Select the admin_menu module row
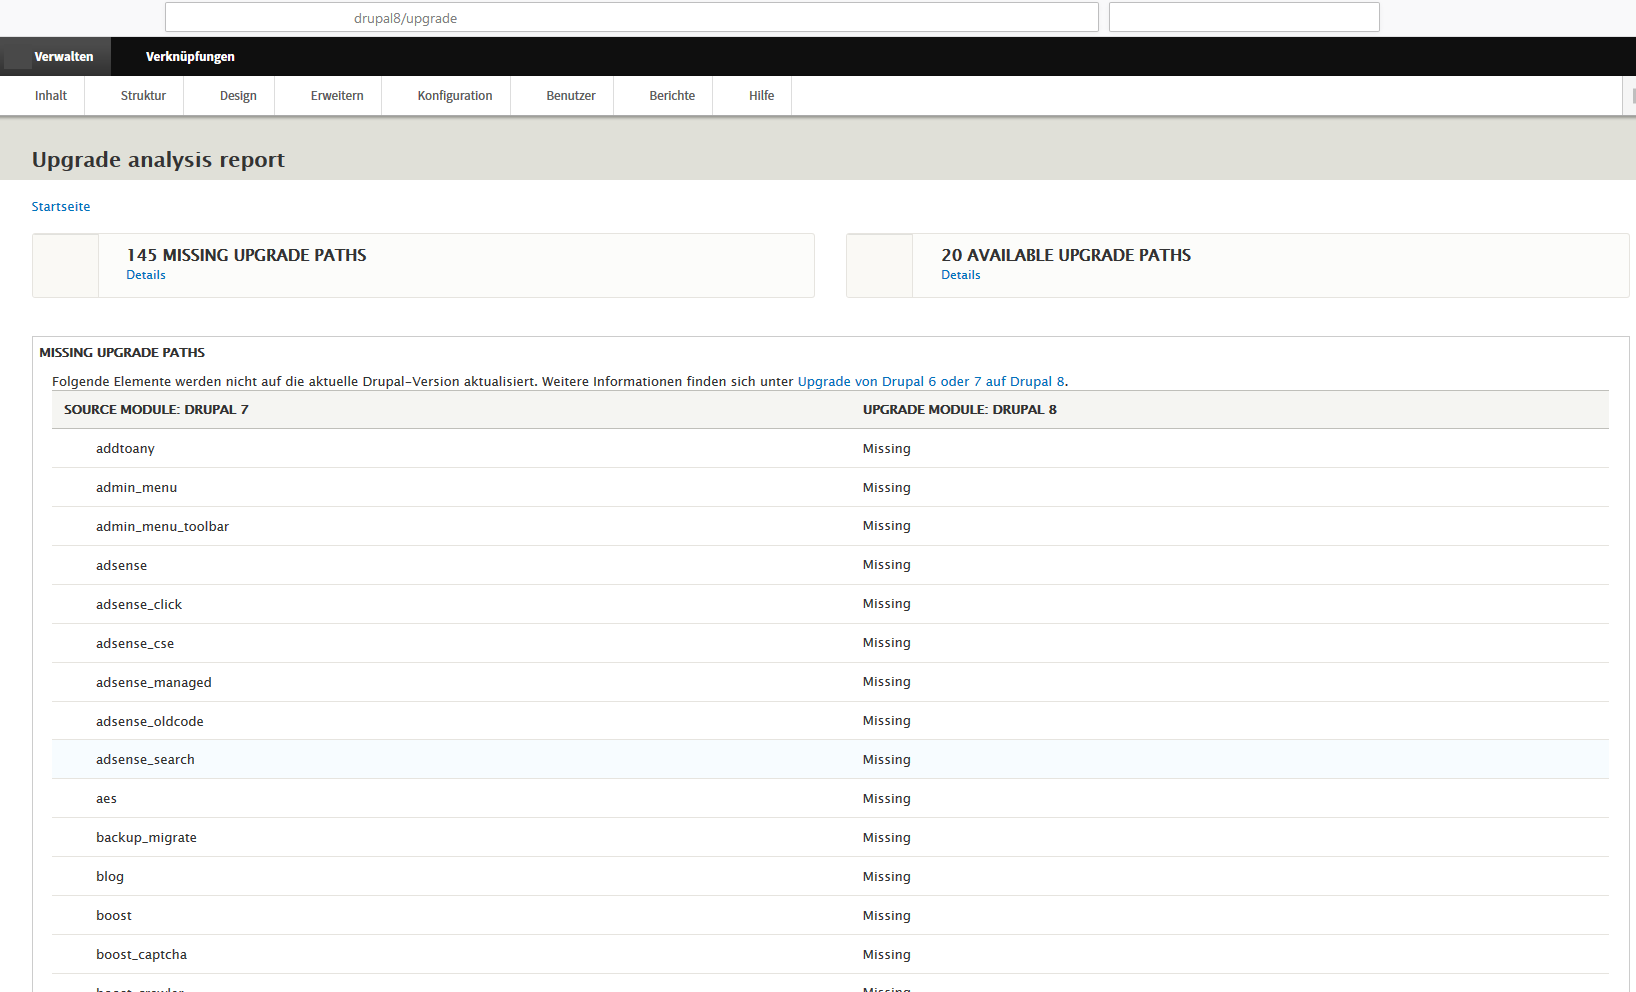Screen dimensions: 1636x992 coord(830,487)
